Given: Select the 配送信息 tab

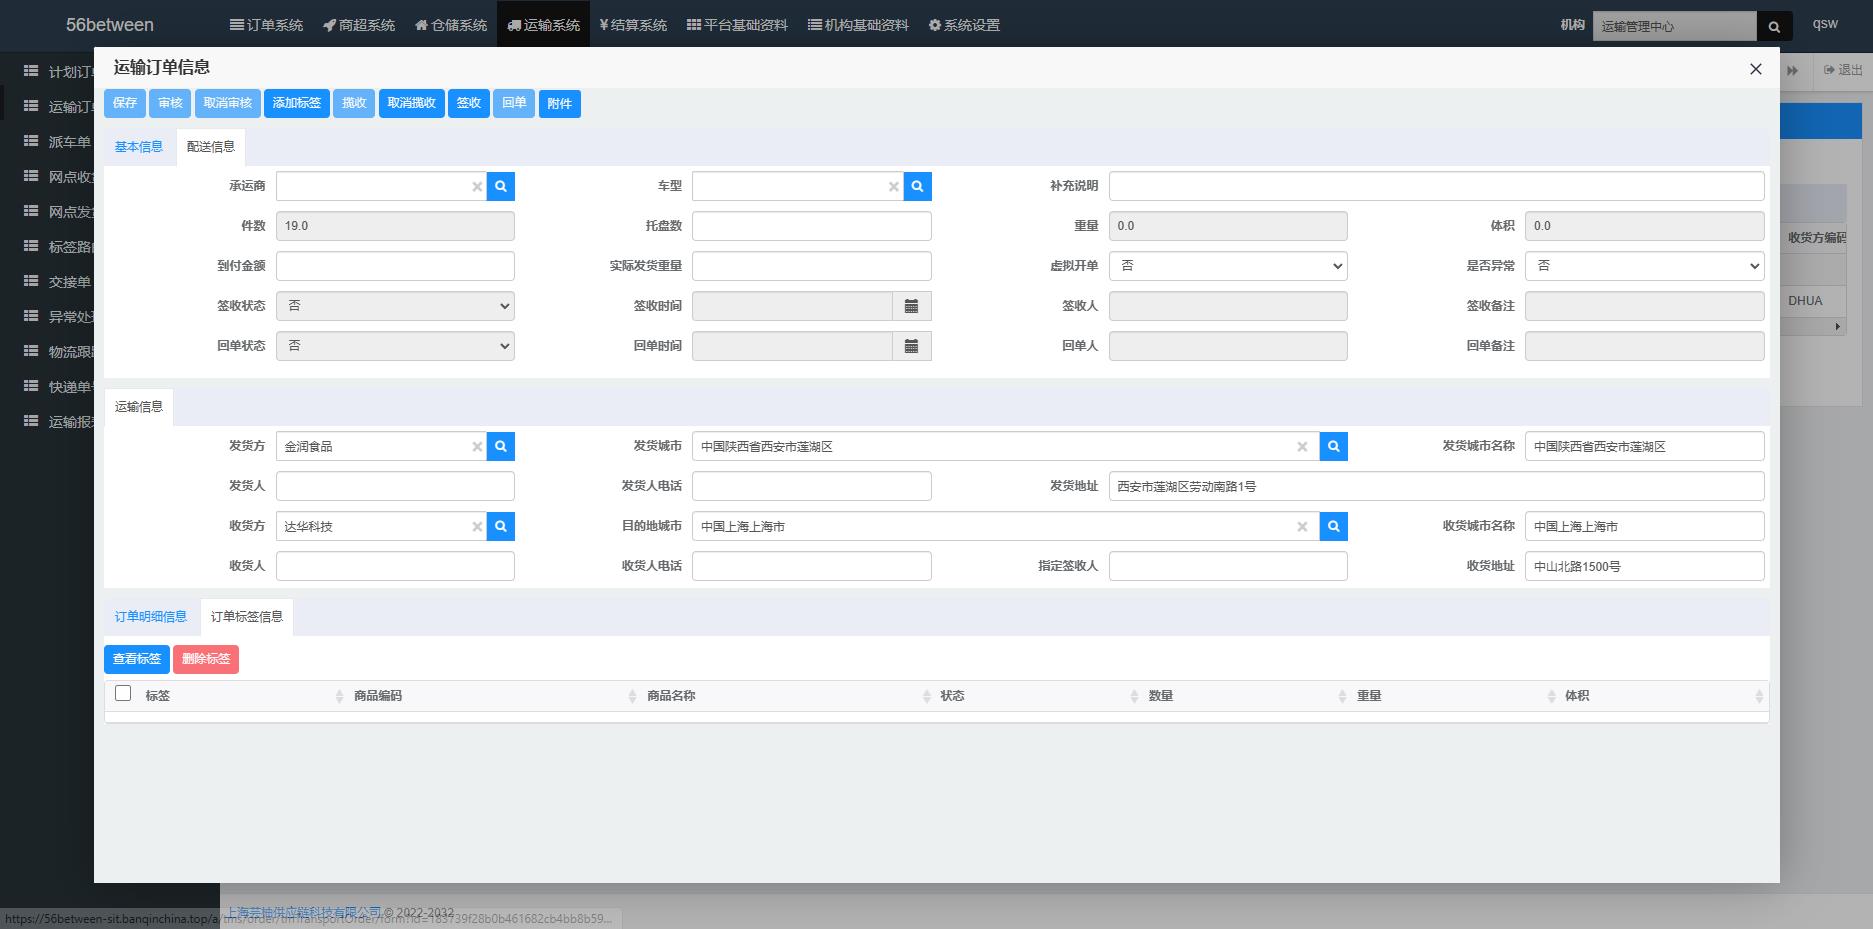Looking at the screenshot, I should point(211,147).
